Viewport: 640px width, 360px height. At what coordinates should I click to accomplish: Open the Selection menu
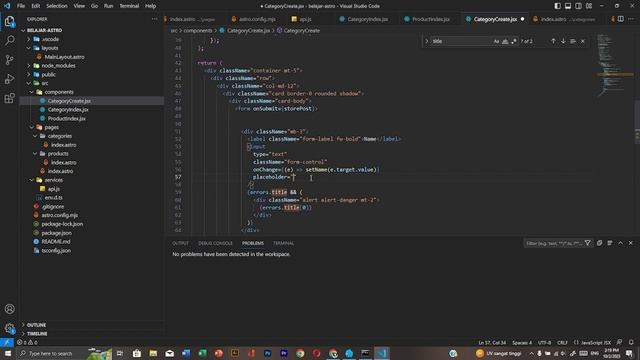[57, 6]
